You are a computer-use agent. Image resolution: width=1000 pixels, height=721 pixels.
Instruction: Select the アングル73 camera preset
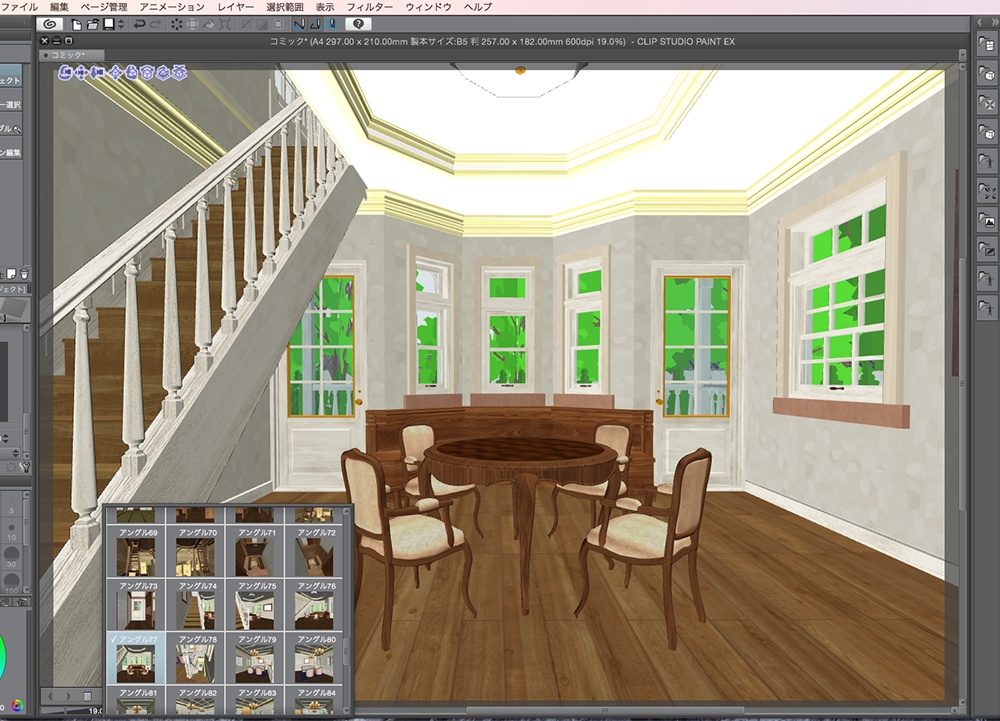[136, 605]
